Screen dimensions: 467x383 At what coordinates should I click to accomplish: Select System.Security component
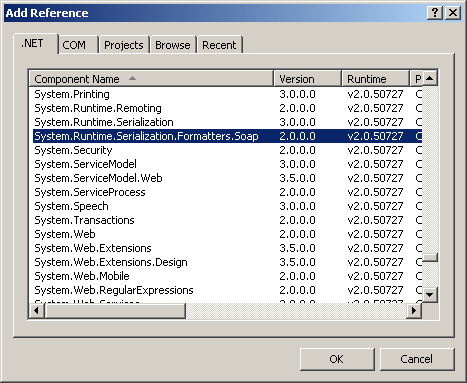227,150
